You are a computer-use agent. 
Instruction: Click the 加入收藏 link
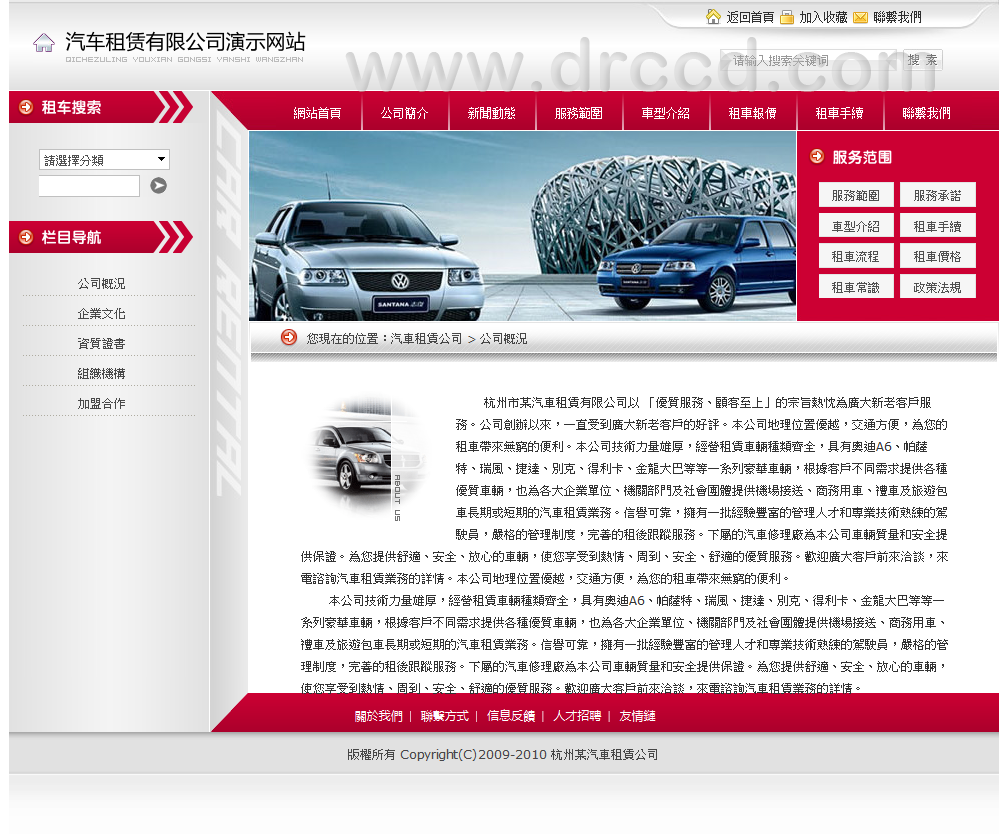click(823, 17)
